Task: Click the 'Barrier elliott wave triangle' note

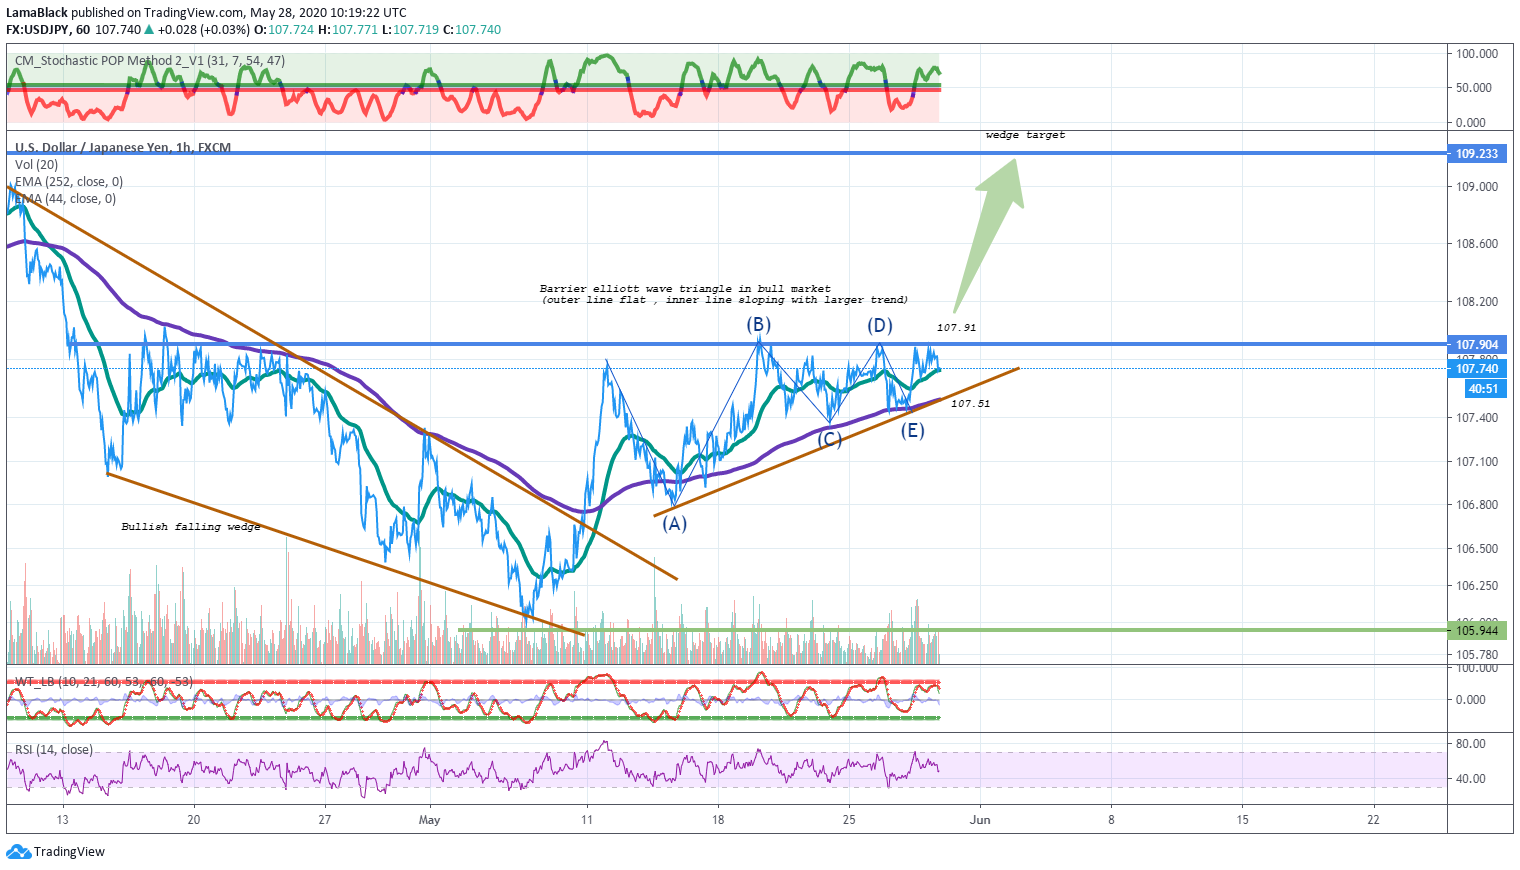Action: tap(724, 294)
